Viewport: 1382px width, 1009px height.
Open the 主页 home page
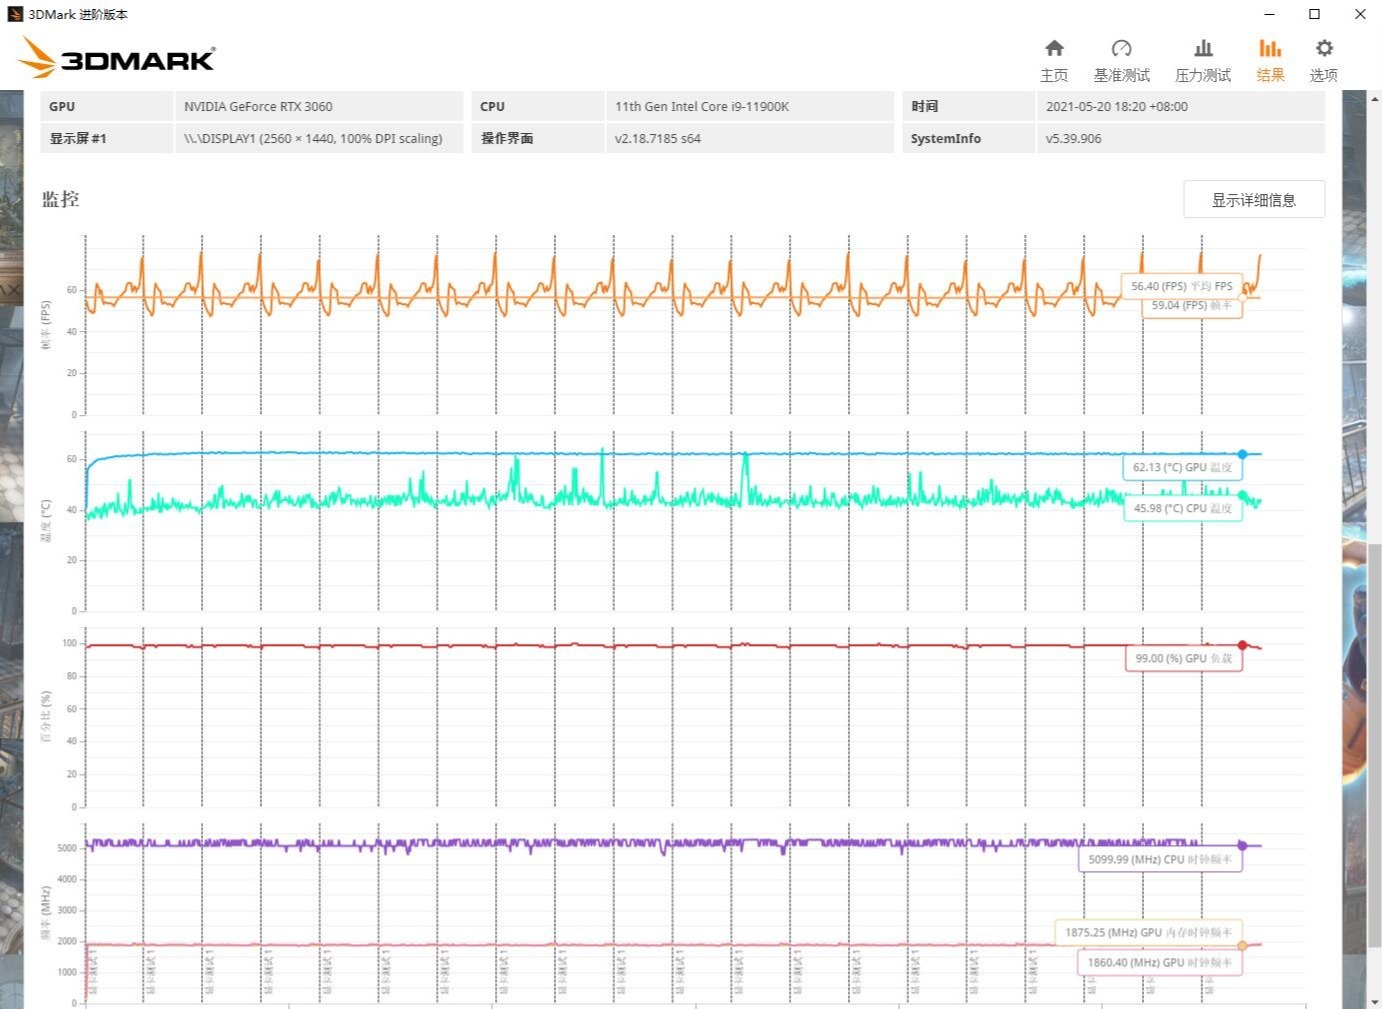coord(1054,58)
